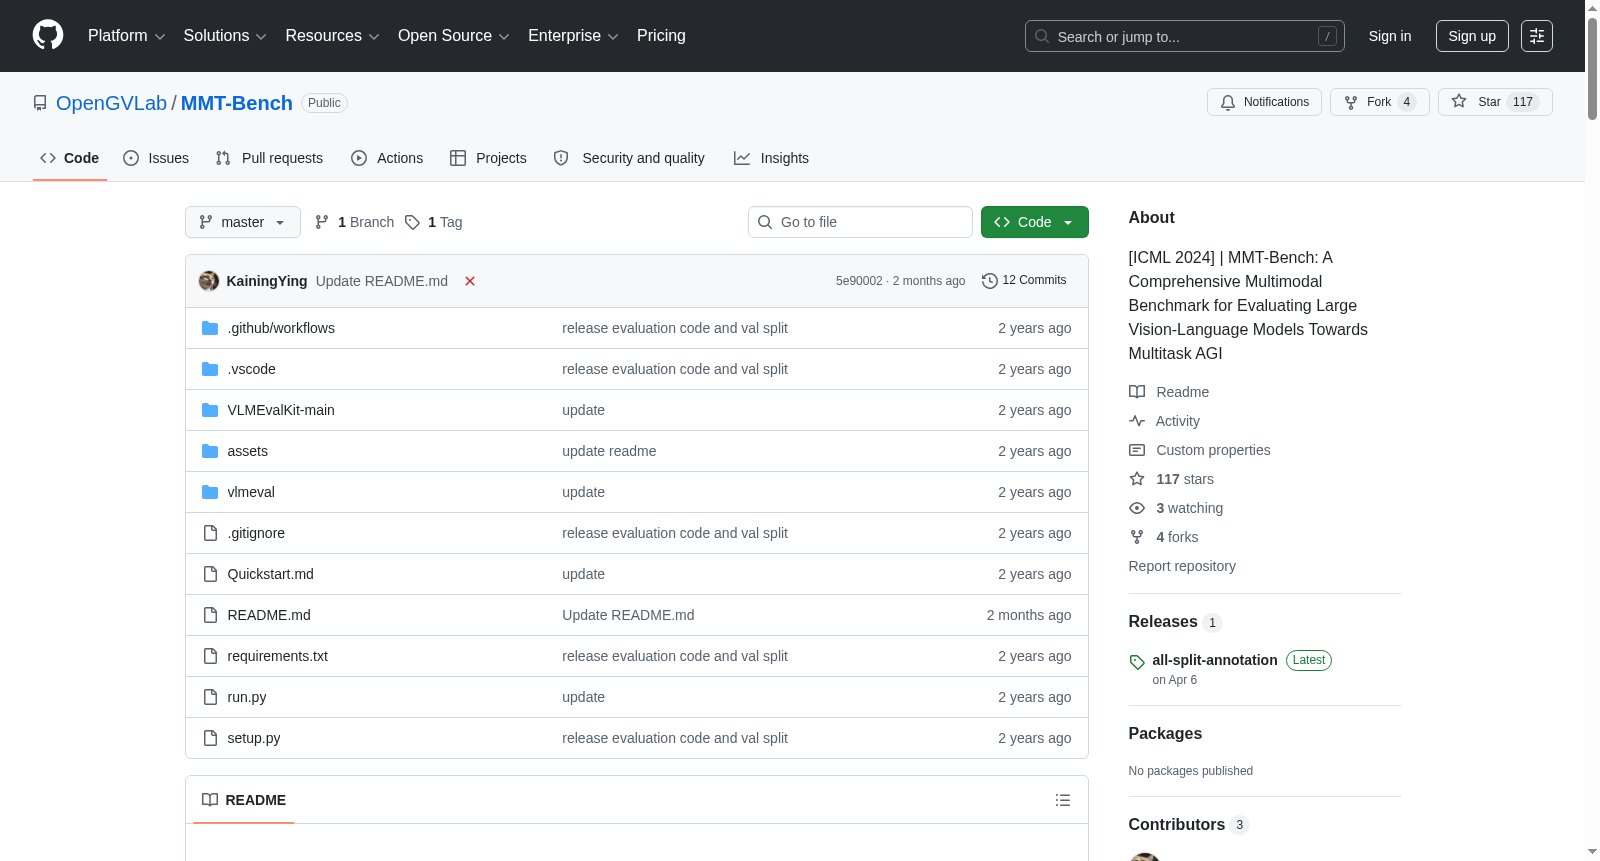Expand the master branch dropdown
Viewport: 1600px width, 861px height.
click(x=243, y=222)
